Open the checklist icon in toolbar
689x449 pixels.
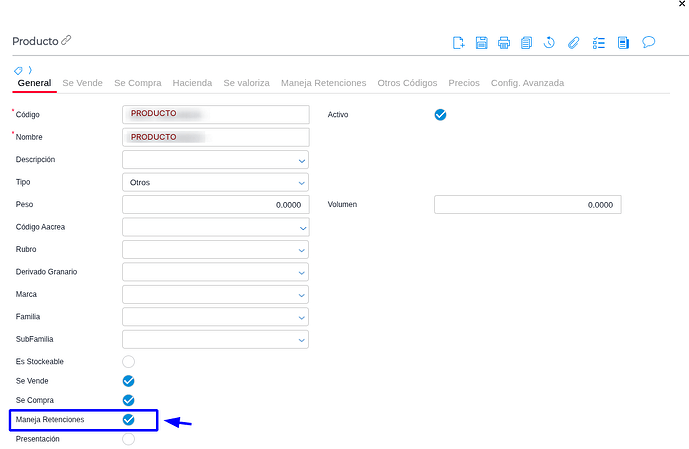tap(599, 42)
